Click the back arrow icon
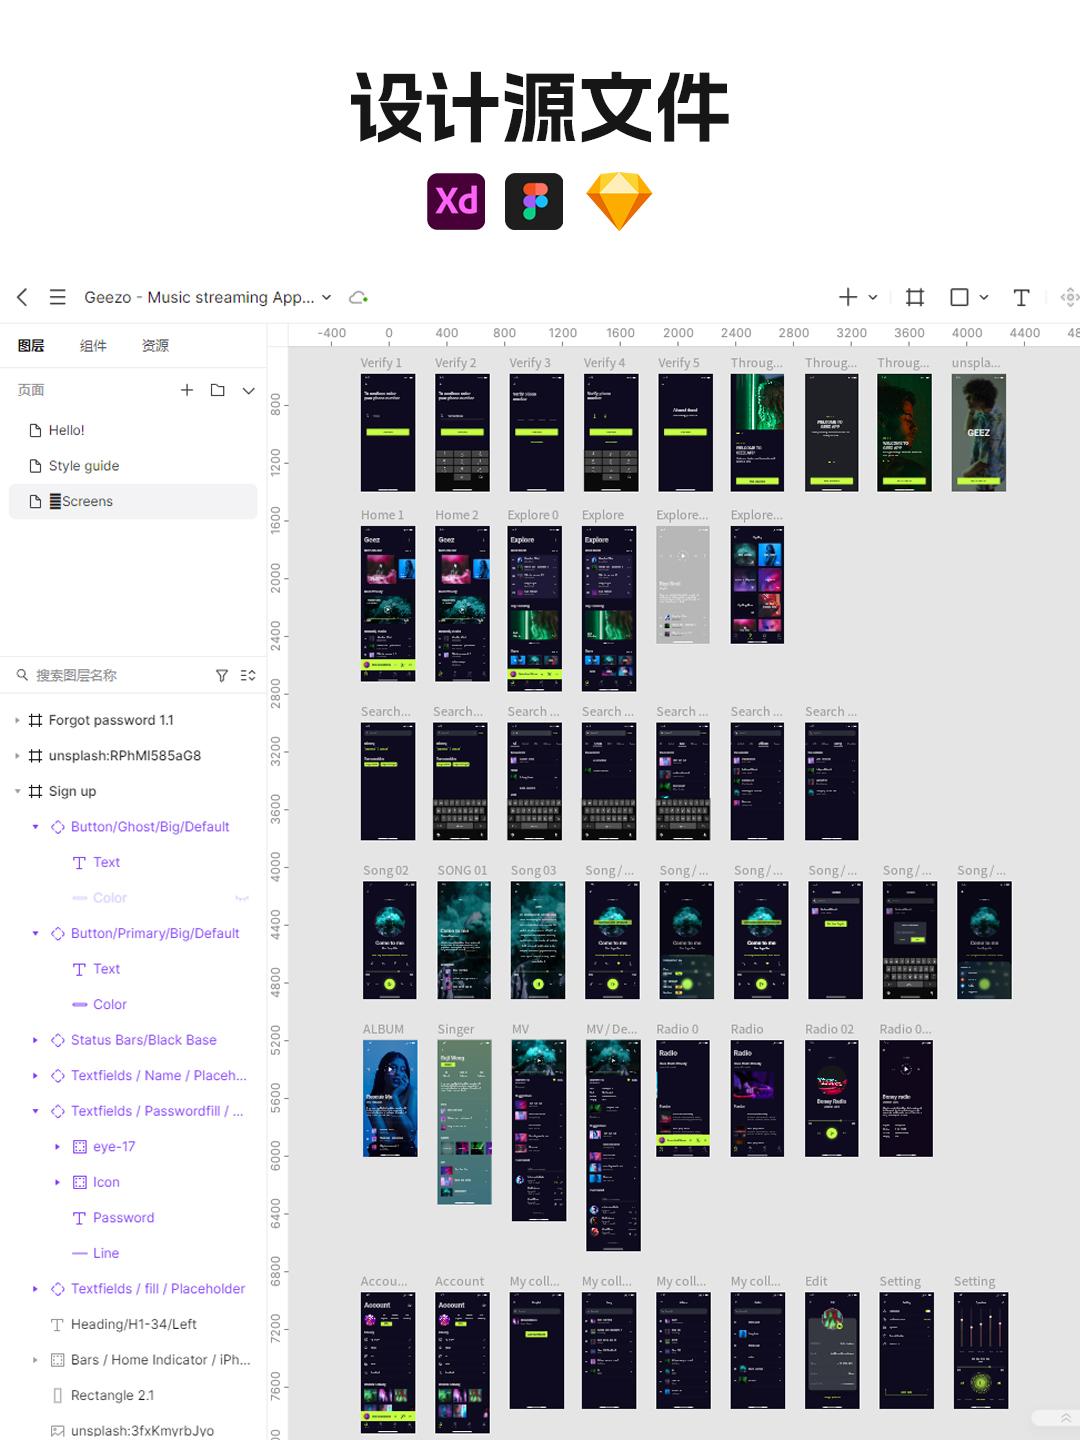The image size is (1080, 1440). tap(22, 297)
